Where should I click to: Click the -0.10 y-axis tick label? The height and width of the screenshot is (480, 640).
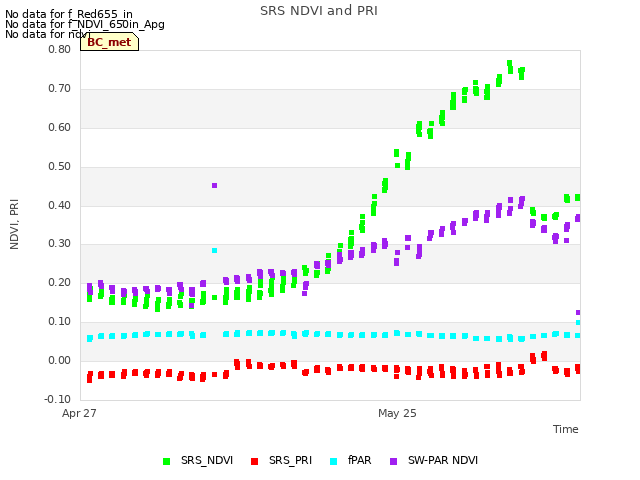[x=58, y=399]
